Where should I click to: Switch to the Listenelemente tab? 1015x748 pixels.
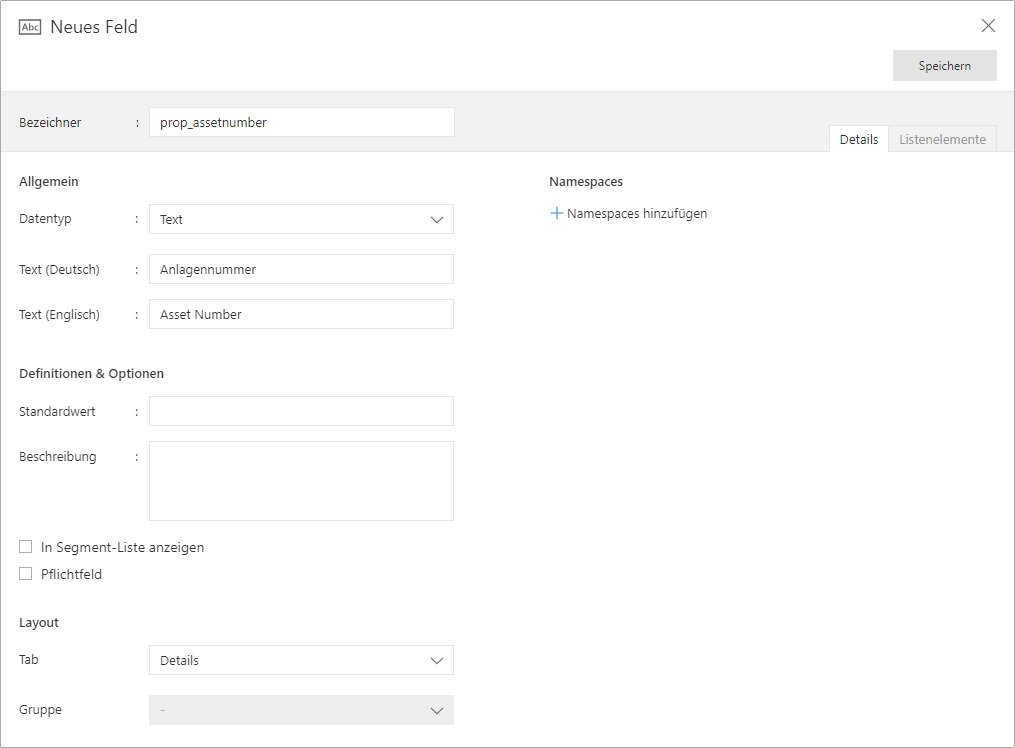pos(942,139)
